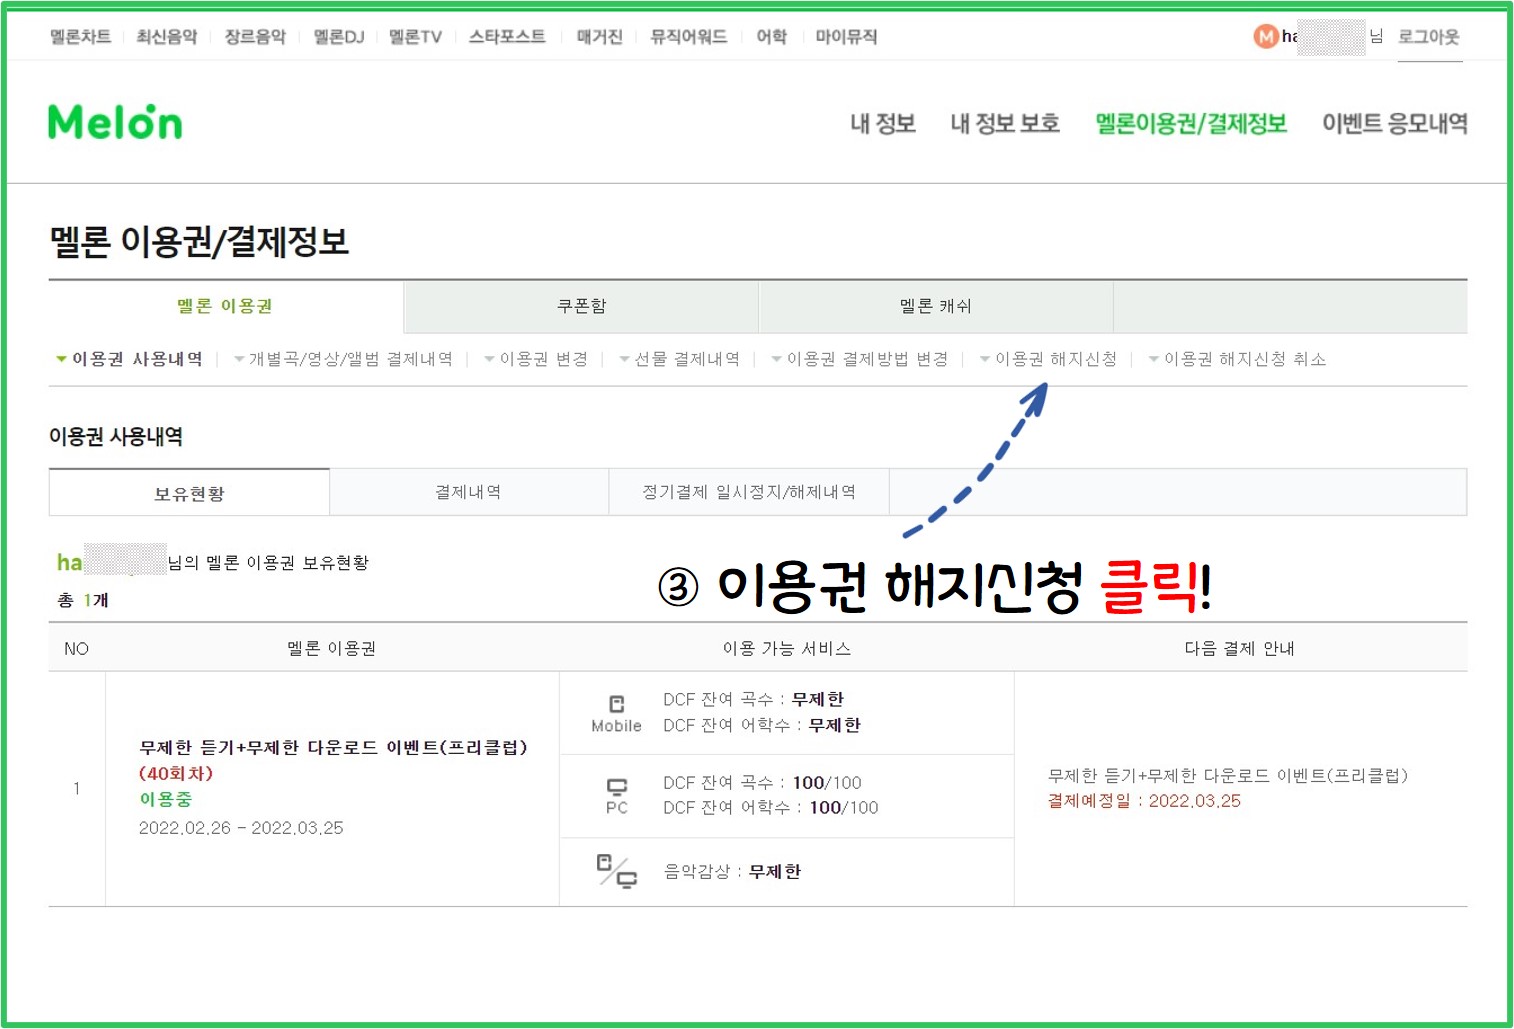Screen dimensions: 1514x1029
Task: Go to 내 정보 보호 section
Action: 1005,124
